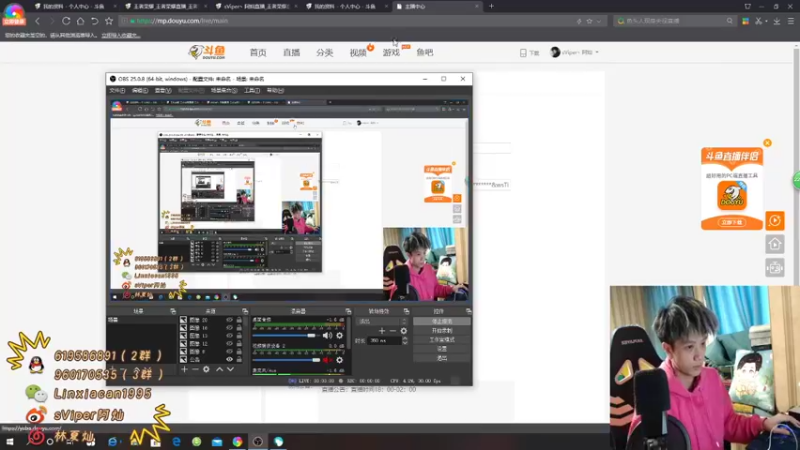The width and height of the screenshot is (800, 450).
Task: Open OBS 场景集合 menu
Action: coord(224,90)
